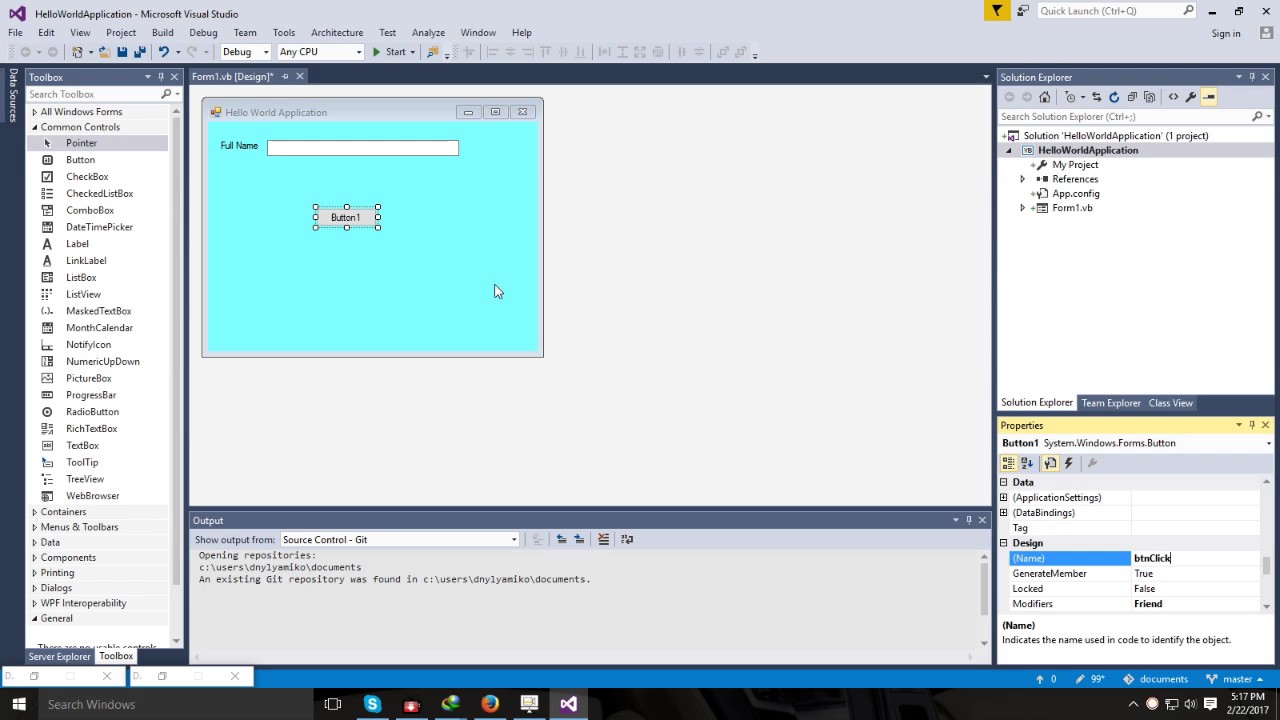Click the Go to Next Message icon in Output
Image resolution: width=1280 pixels, height=720 pixels.
pos(579,539)
